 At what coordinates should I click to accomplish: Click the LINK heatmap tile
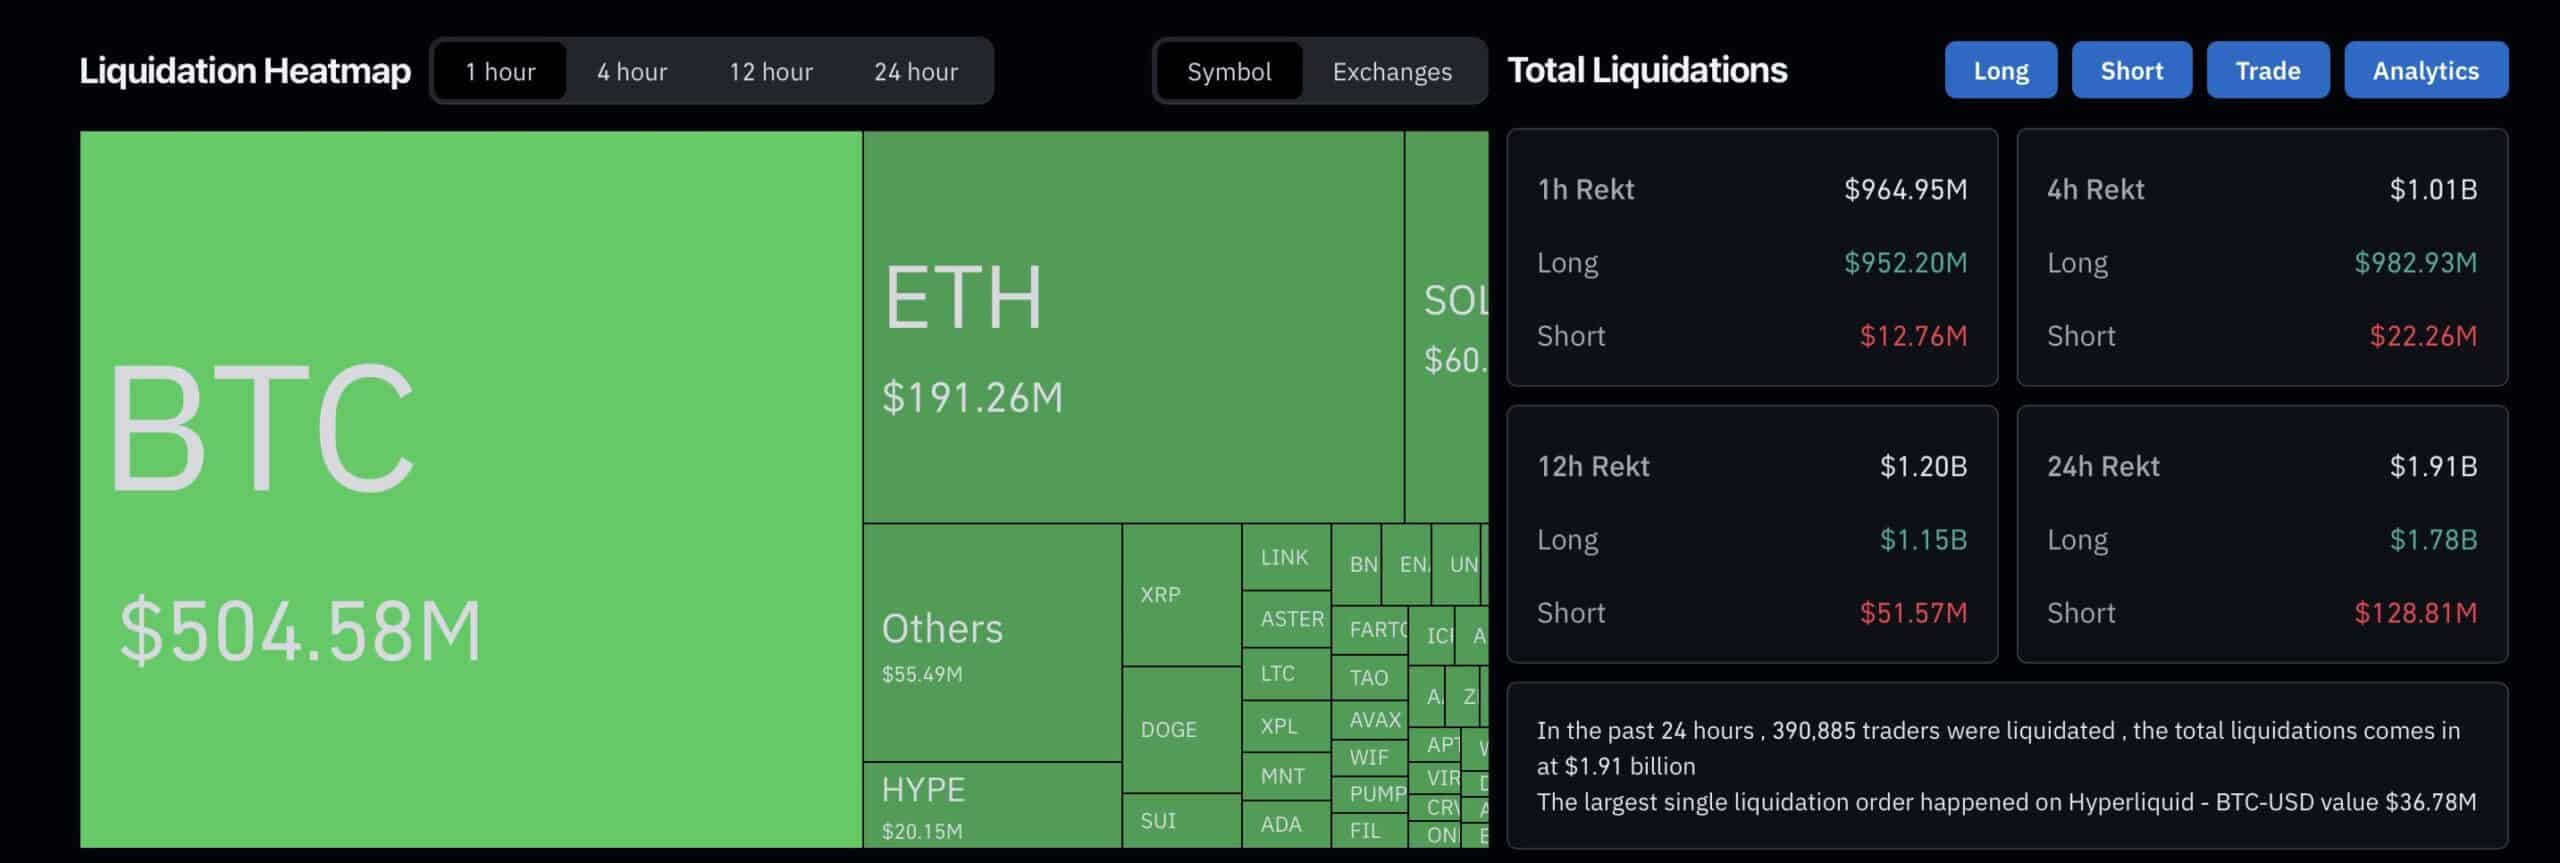pyautogui.click(x=1285, y=557)
